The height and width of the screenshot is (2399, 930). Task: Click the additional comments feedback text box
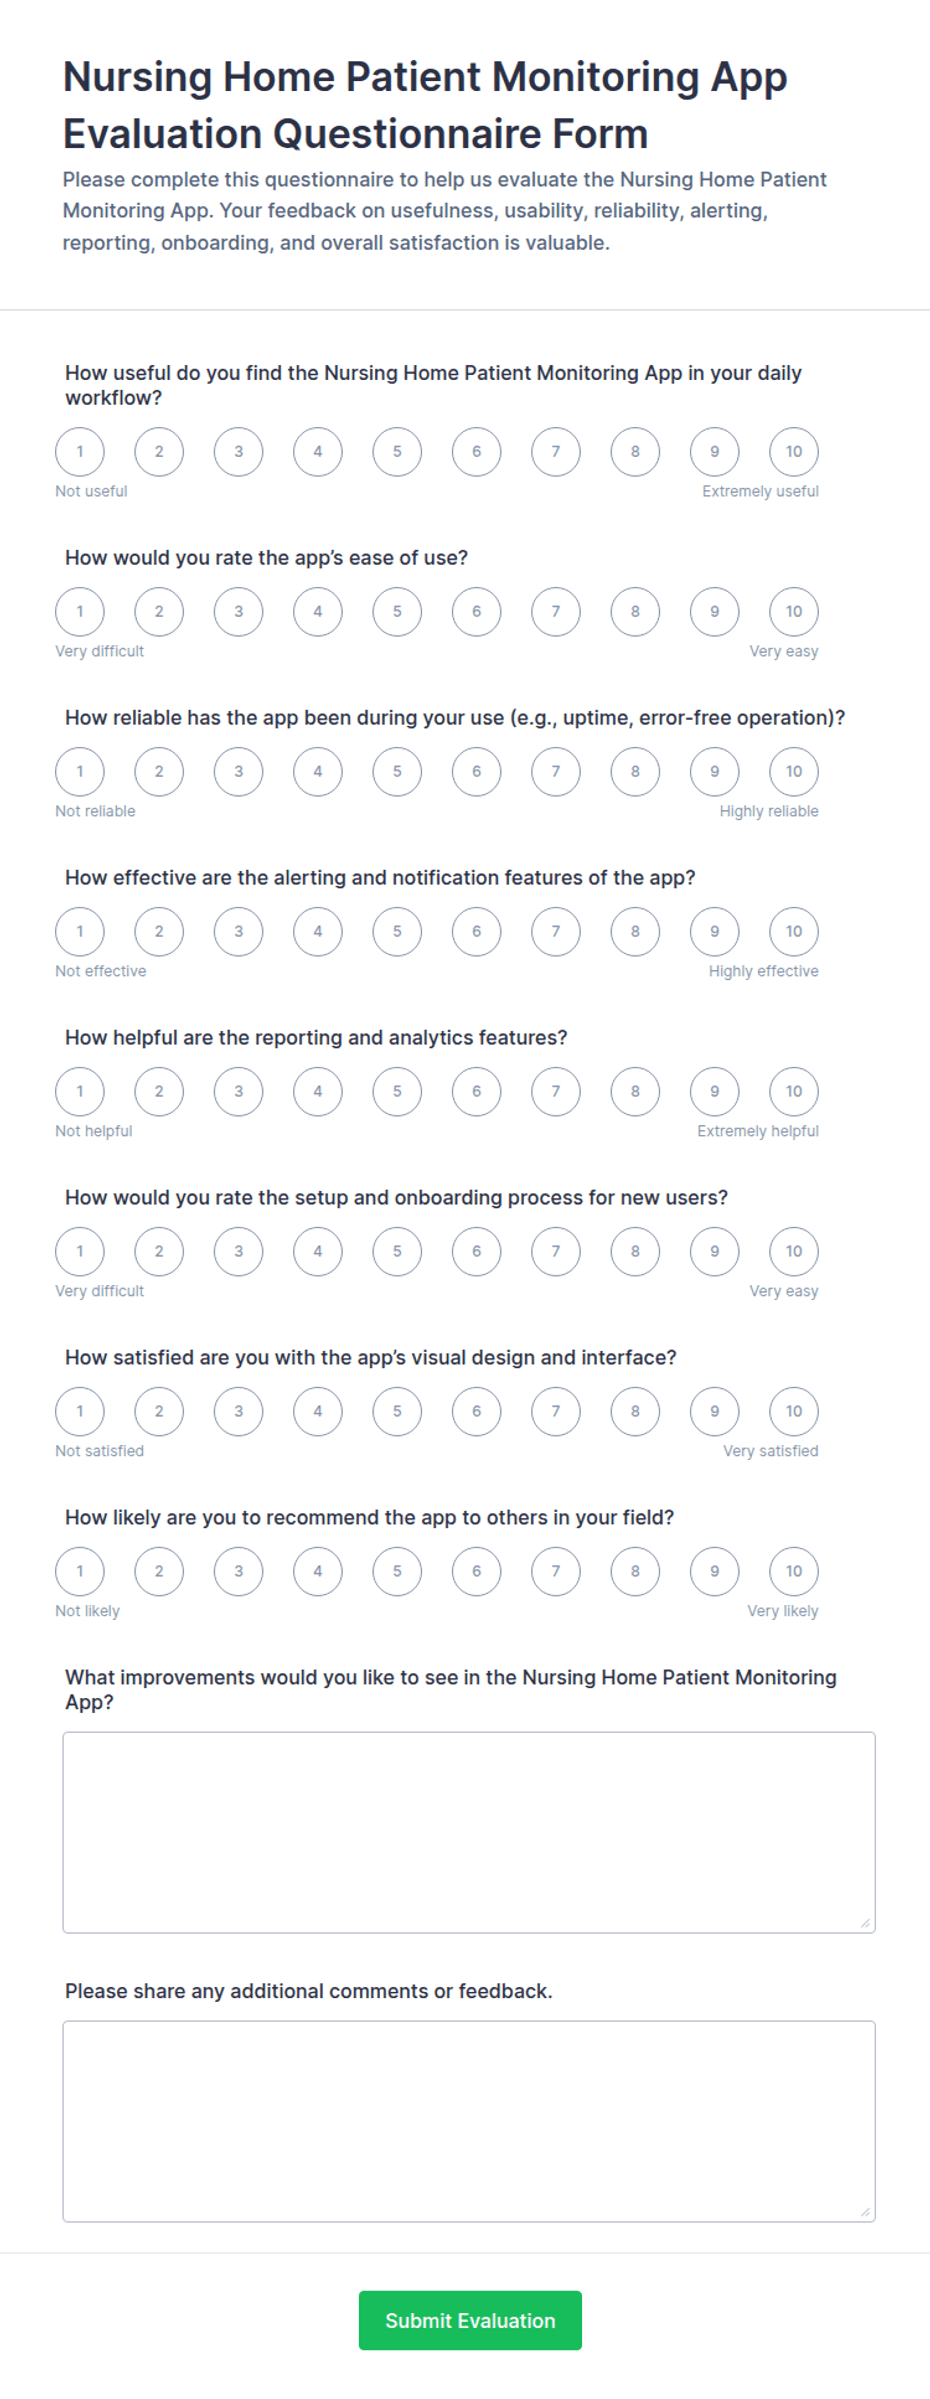(469, 2121)
